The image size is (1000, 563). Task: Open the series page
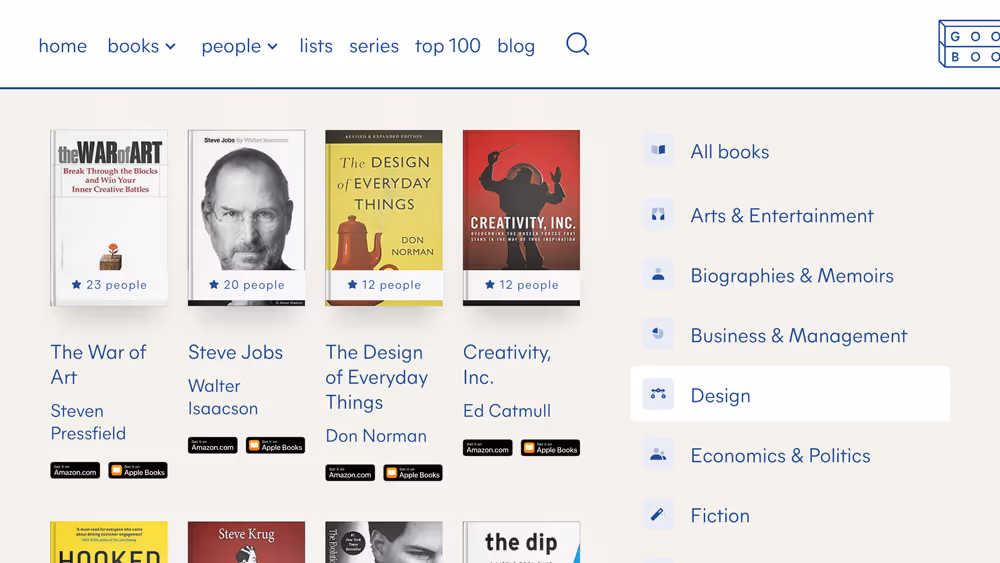pyautogui.click(x=374, y=46)
